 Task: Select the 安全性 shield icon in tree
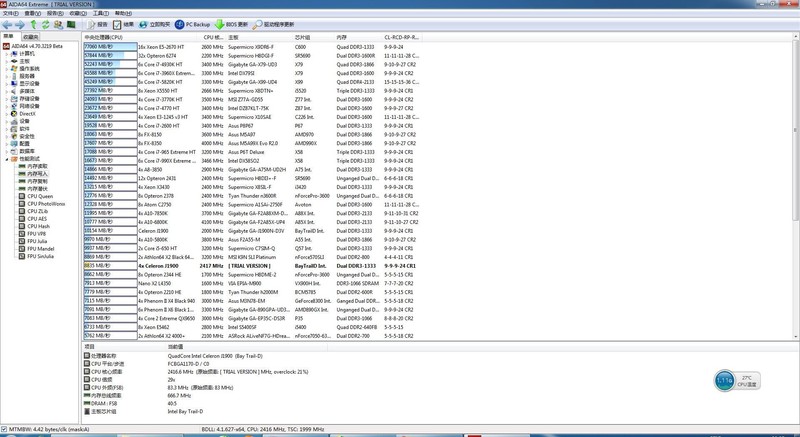[x=14, y=136]
